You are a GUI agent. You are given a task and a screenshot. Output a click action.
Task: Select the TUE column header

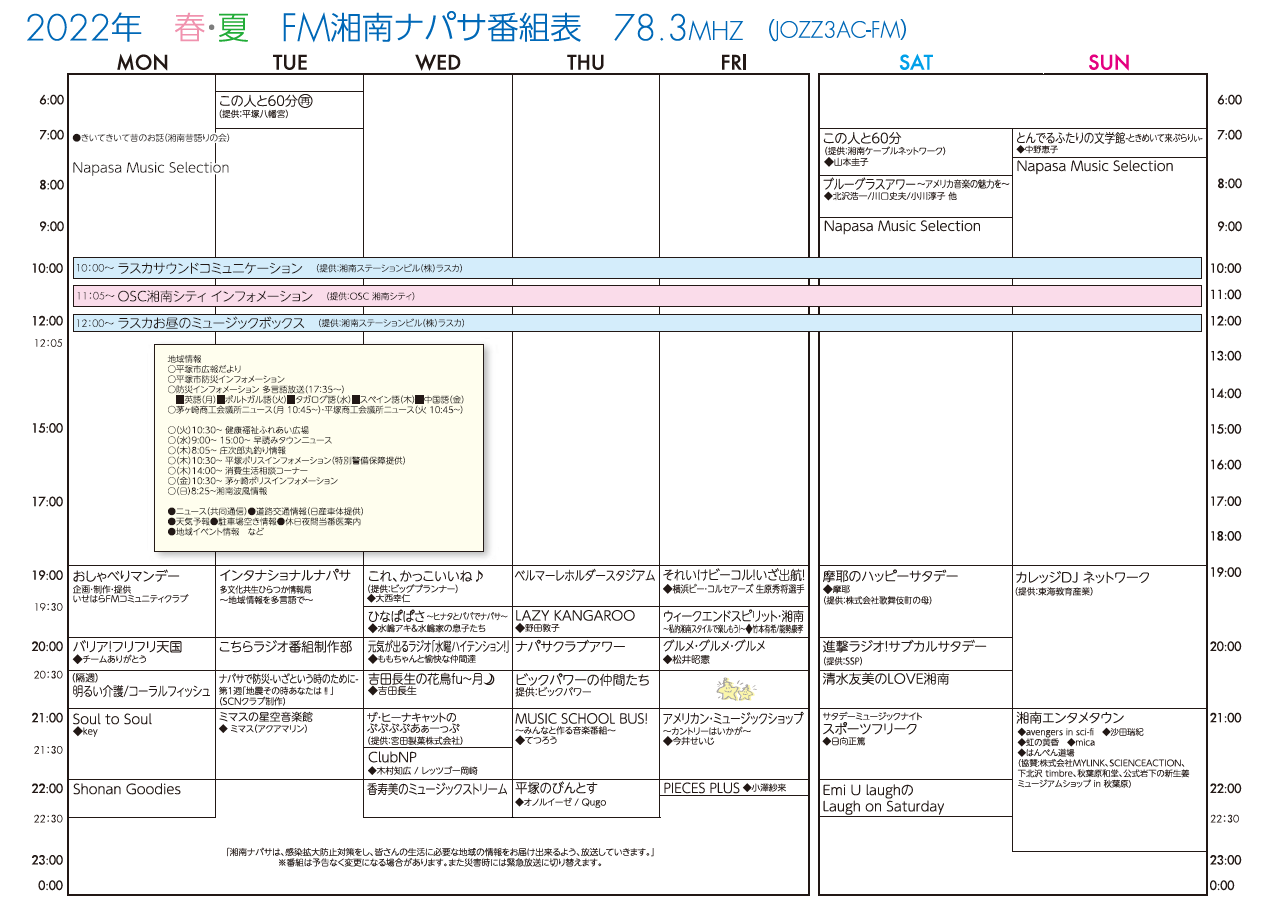pyautogui.click(x=290, y=62)
